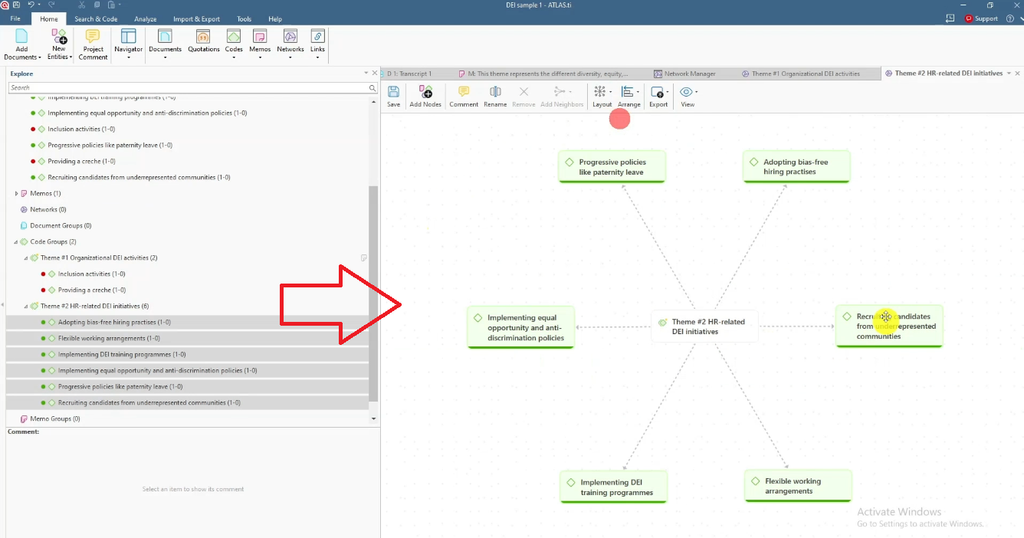1024x538 pixels.
Task: Switch to Tools ribbon tab
Action: [244, 19]
